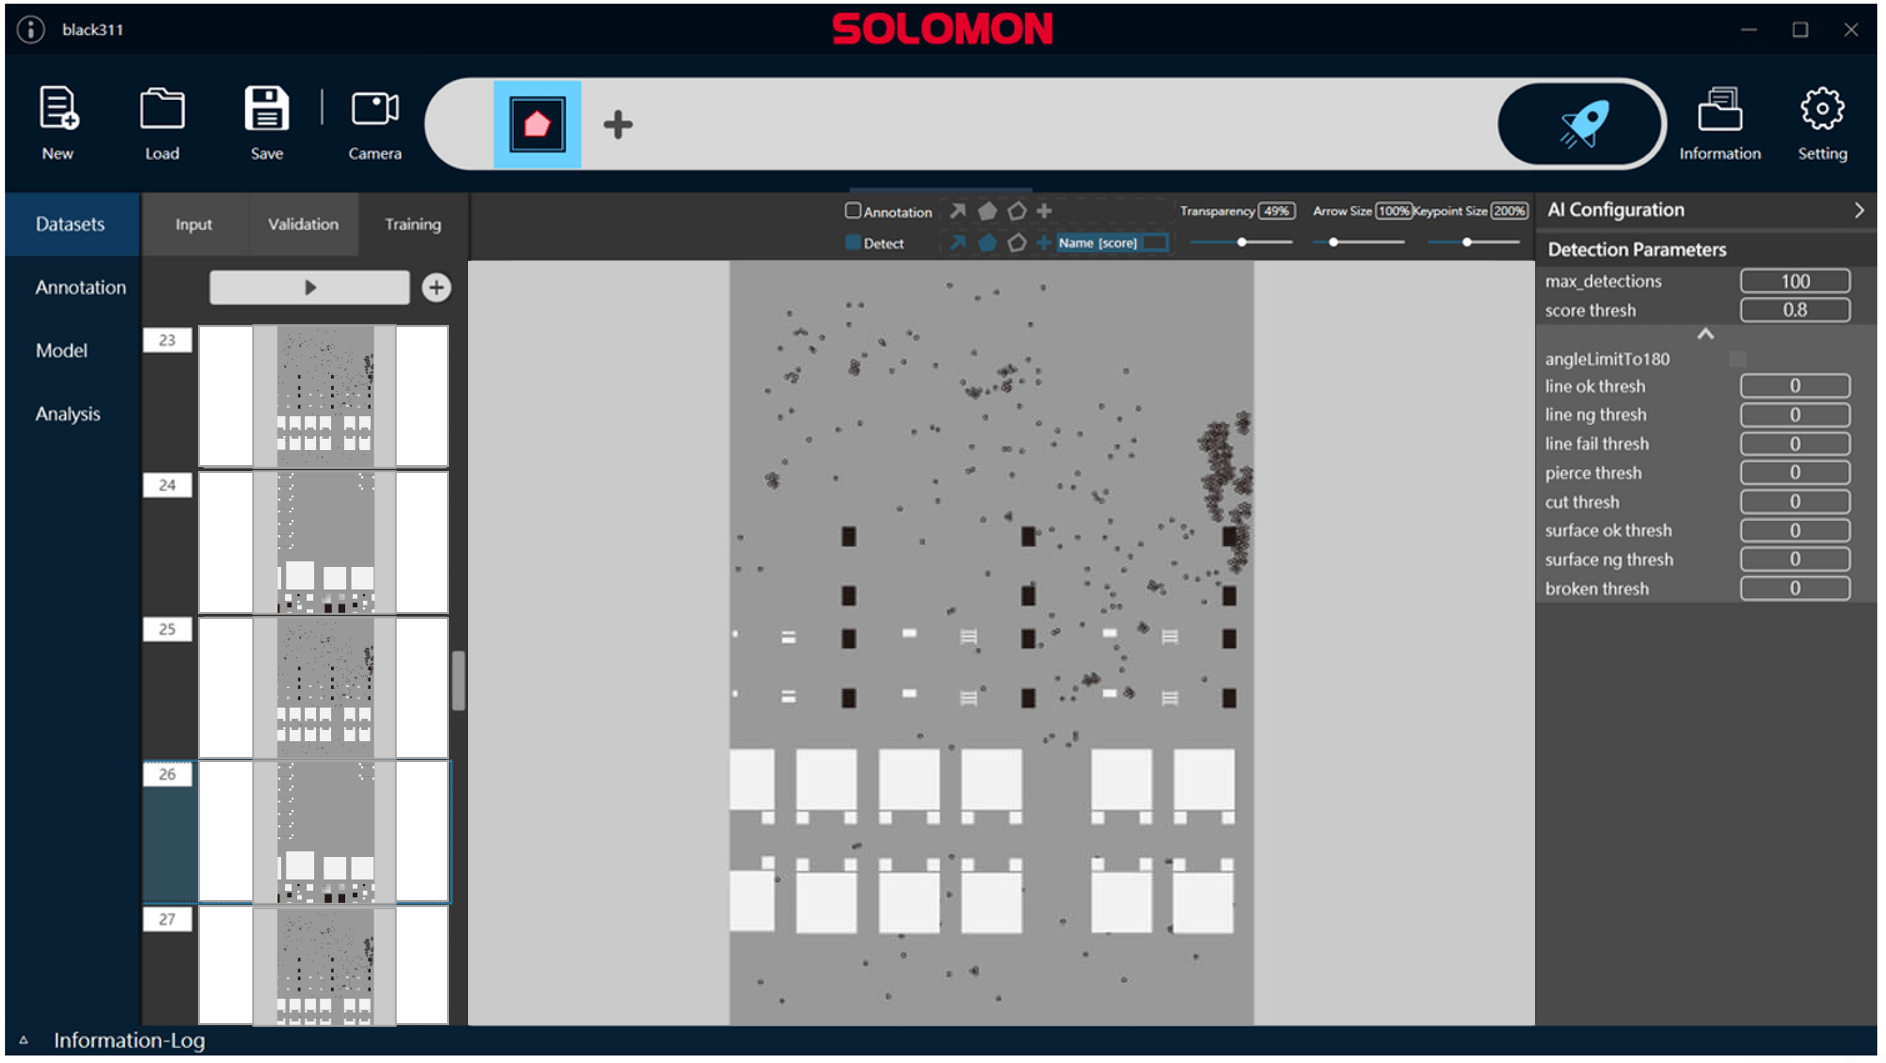Add a new tool with the plus icon
1886x1063 pixels.
pos(619,125)
